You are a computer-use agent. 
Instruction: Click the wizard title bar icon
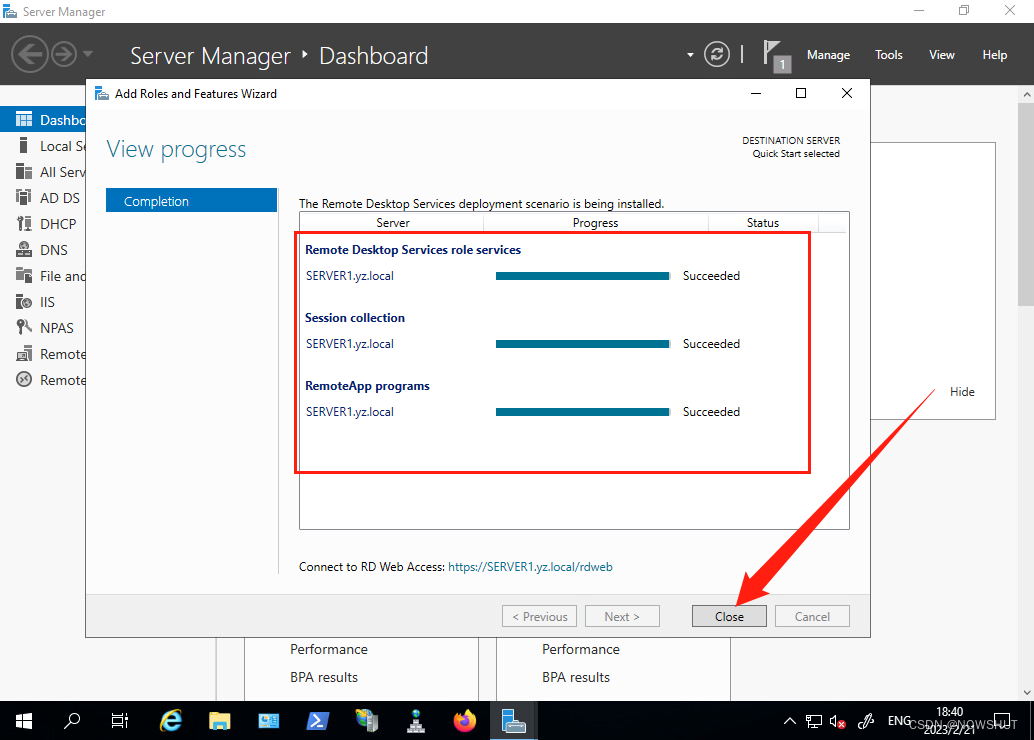coord(102,94)
